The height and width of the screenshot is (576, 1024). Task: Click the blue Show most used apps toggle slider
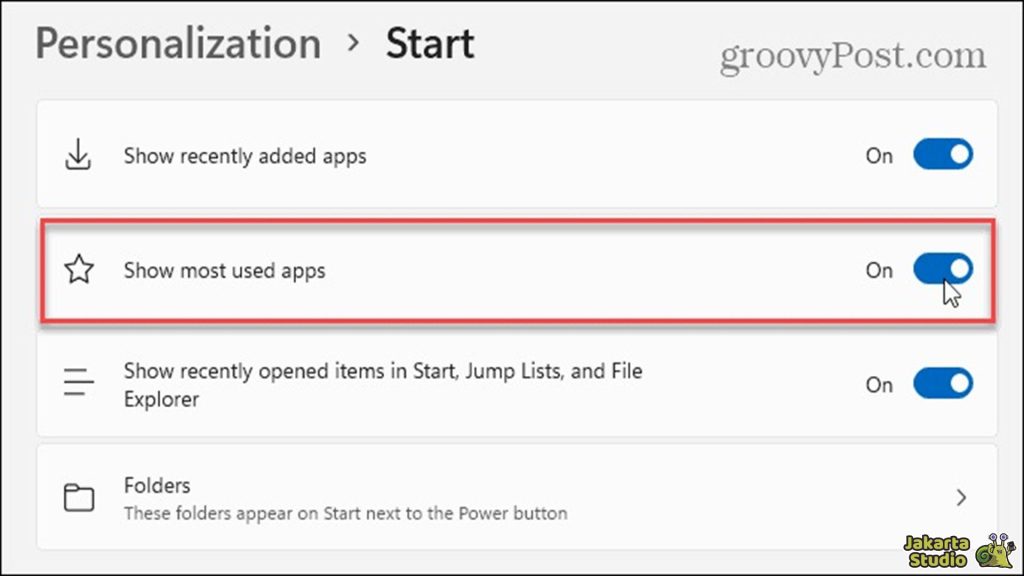[x=941, y=269]
